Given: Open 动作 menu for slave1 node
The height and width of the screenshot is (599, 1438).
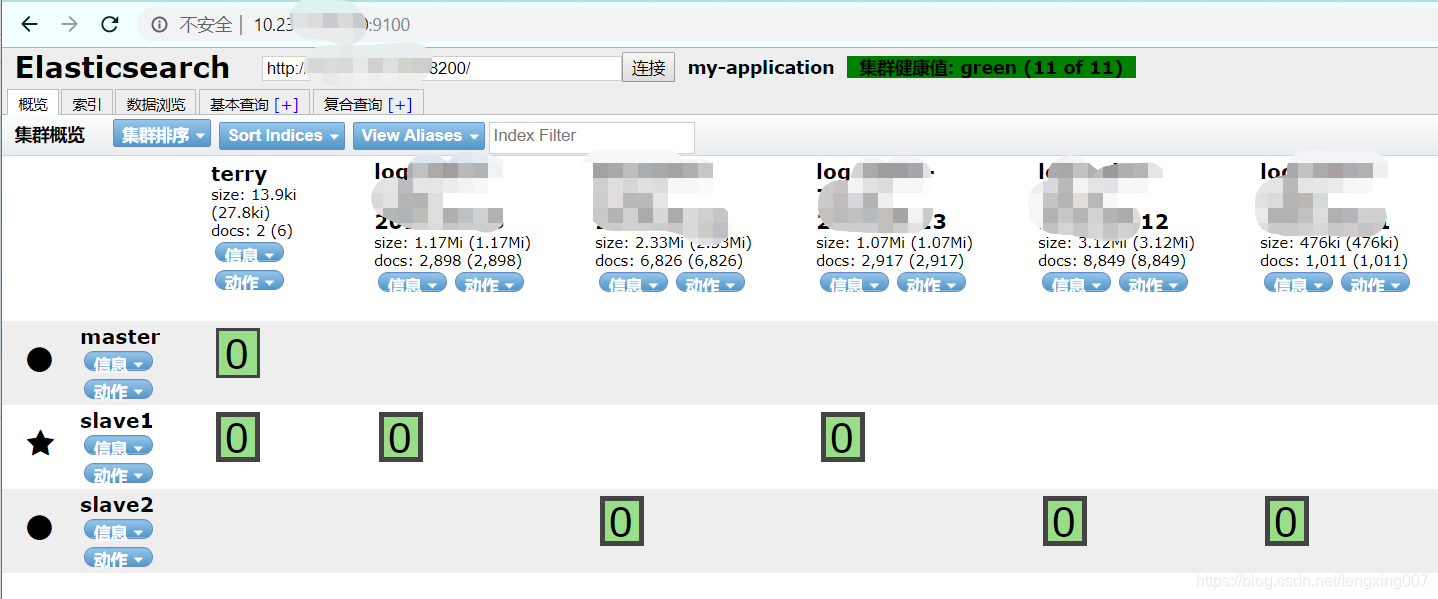Looking at the screenshot, I should pos(118,474).
